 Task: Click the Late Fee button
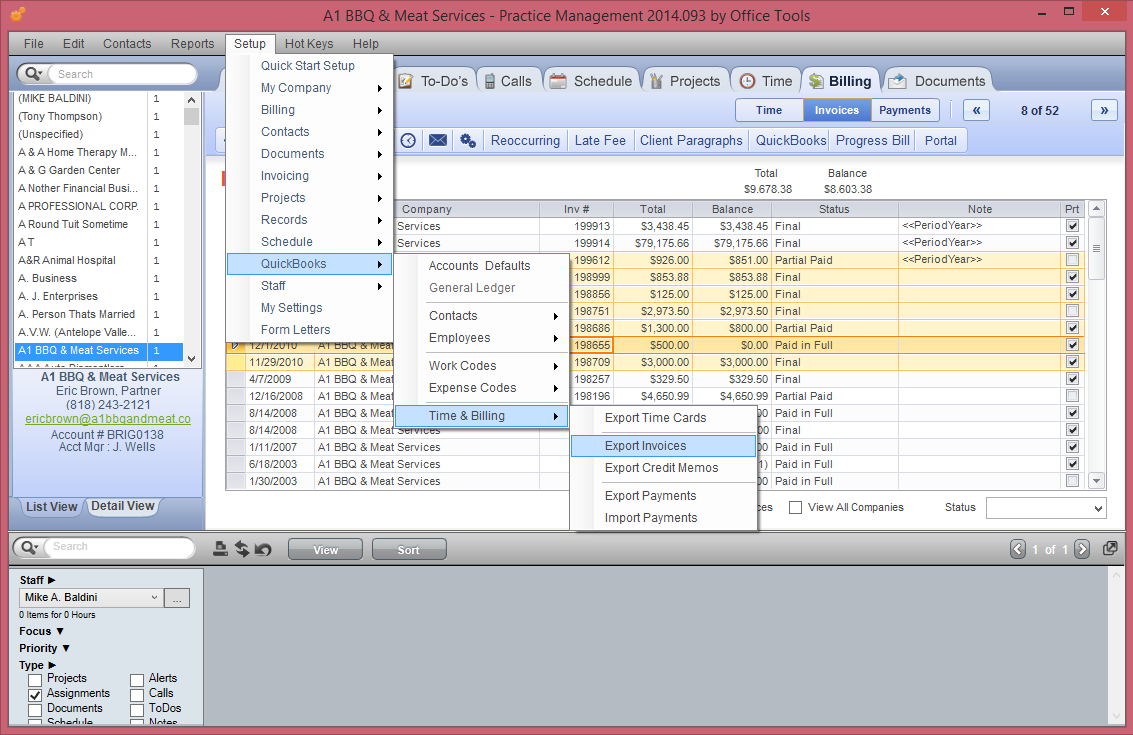(x=600, y=140)
